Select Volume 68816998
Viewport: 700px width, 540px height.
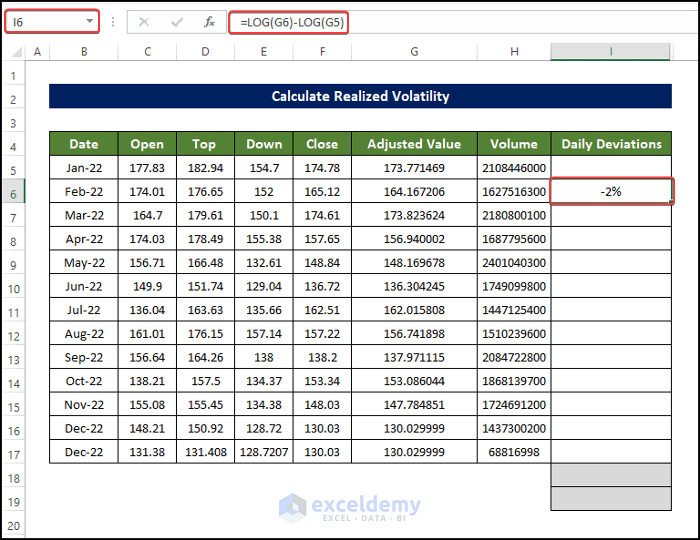click(x=514, y=452)
